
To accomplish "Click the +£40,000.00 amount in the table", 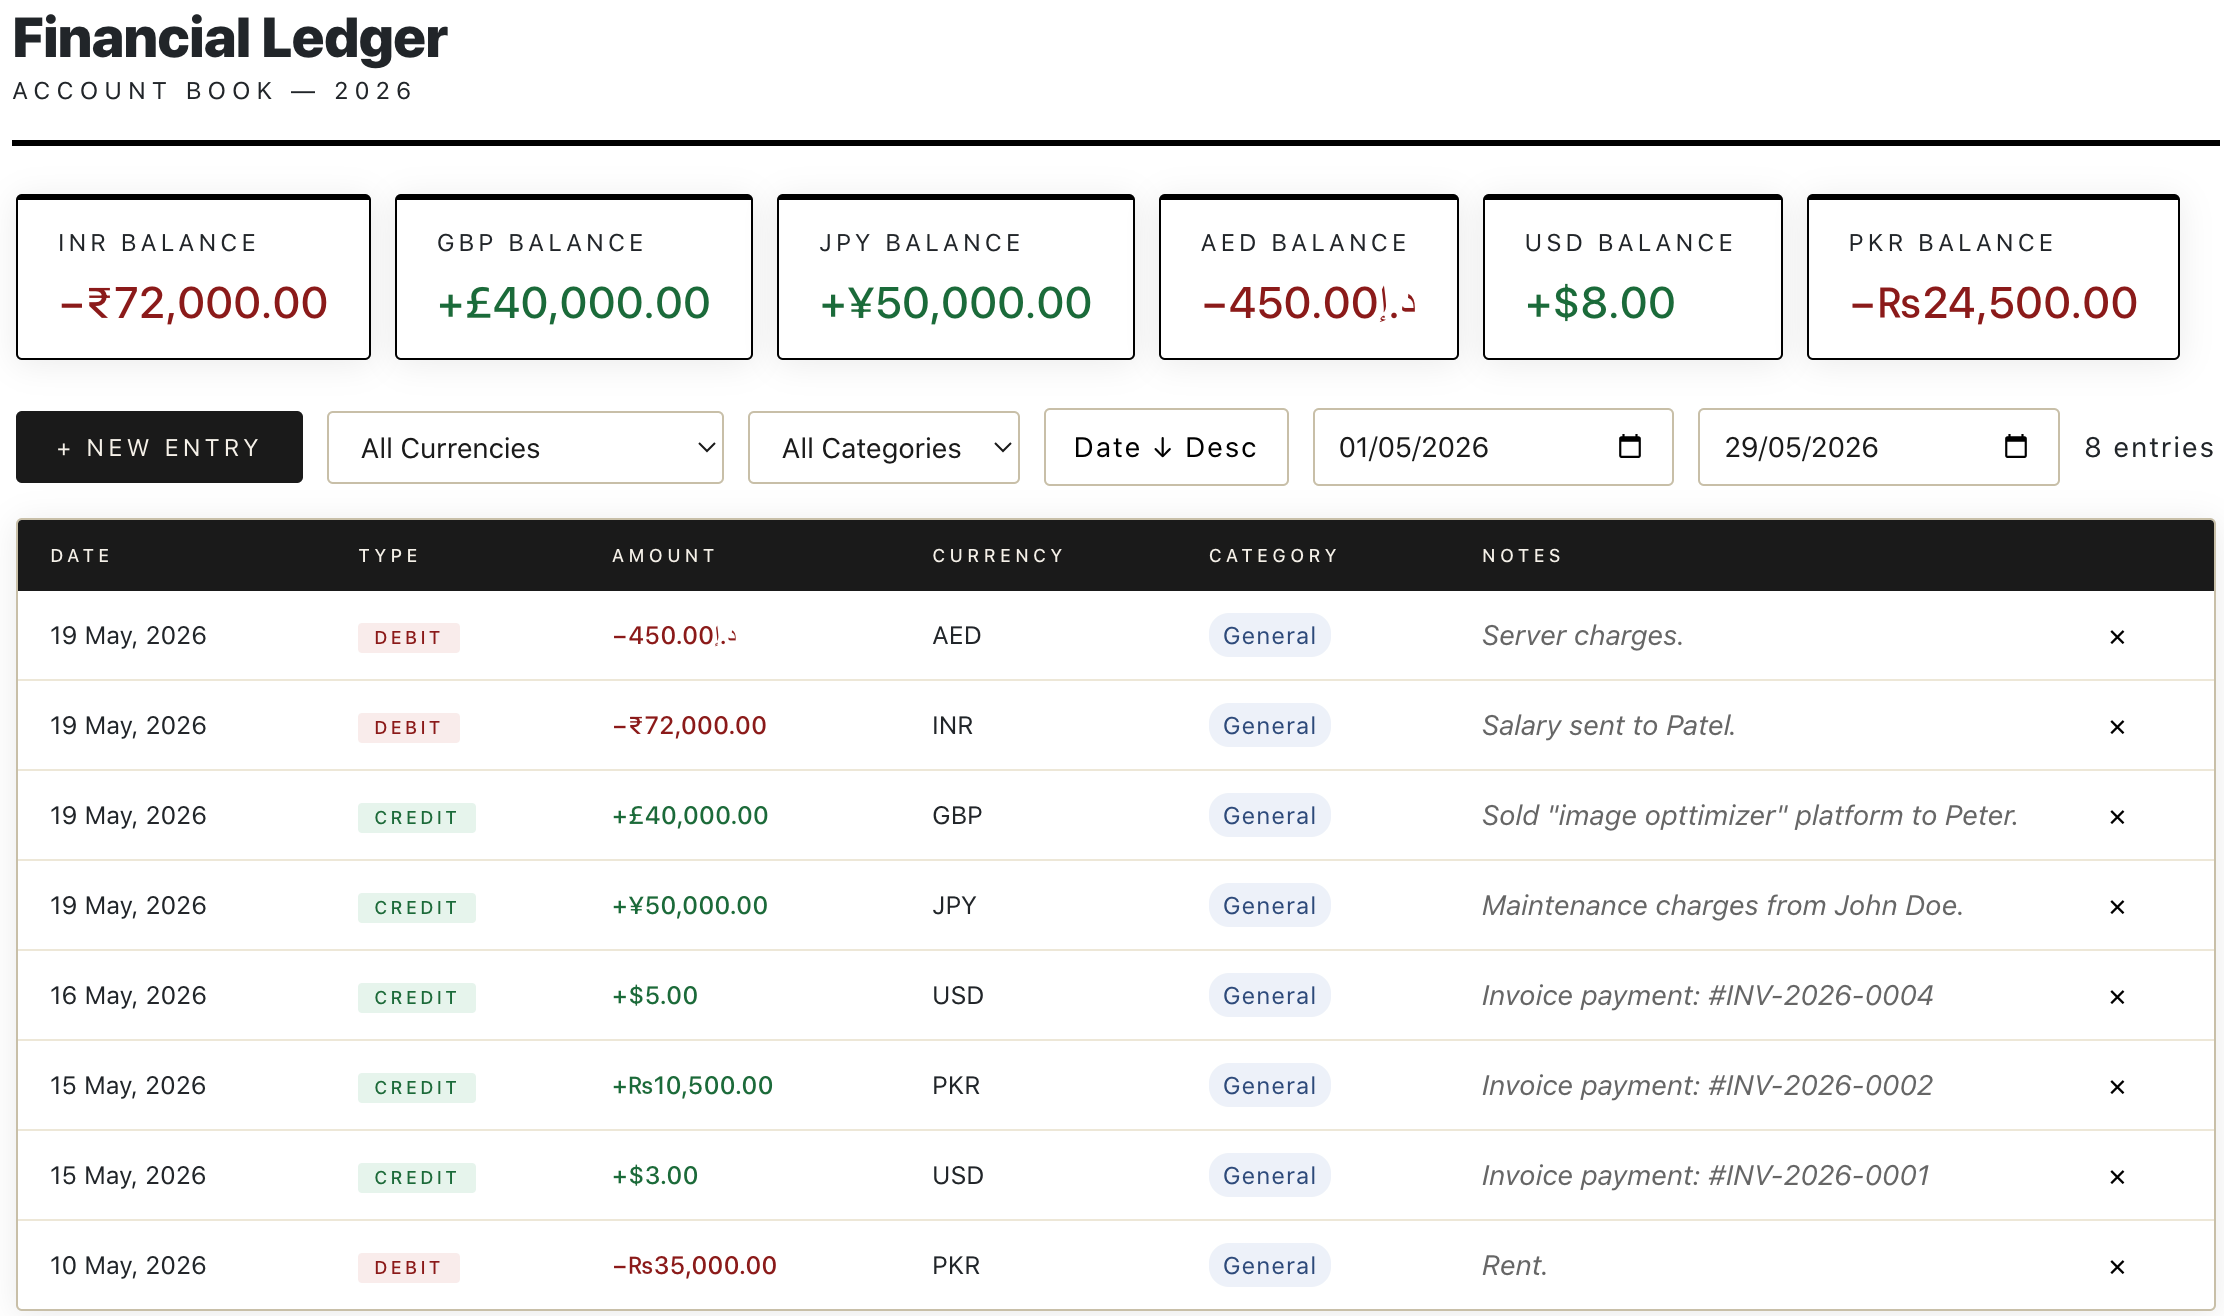I will click(690, 816).
